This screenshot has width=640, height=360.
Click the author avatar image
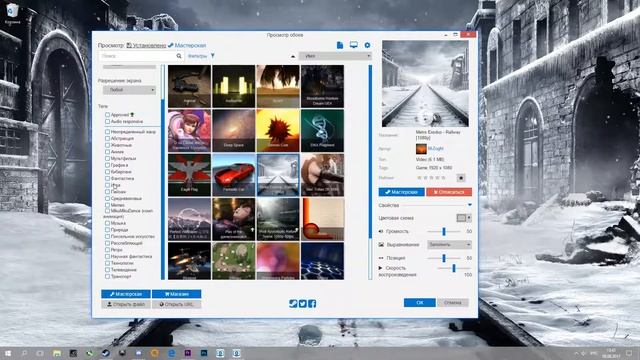click(421, 149)
